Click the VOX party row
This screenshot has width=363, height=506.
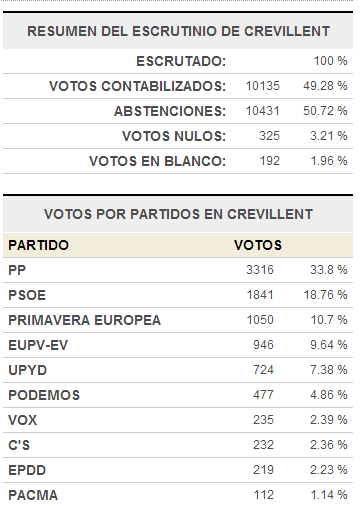coord(178,420)
